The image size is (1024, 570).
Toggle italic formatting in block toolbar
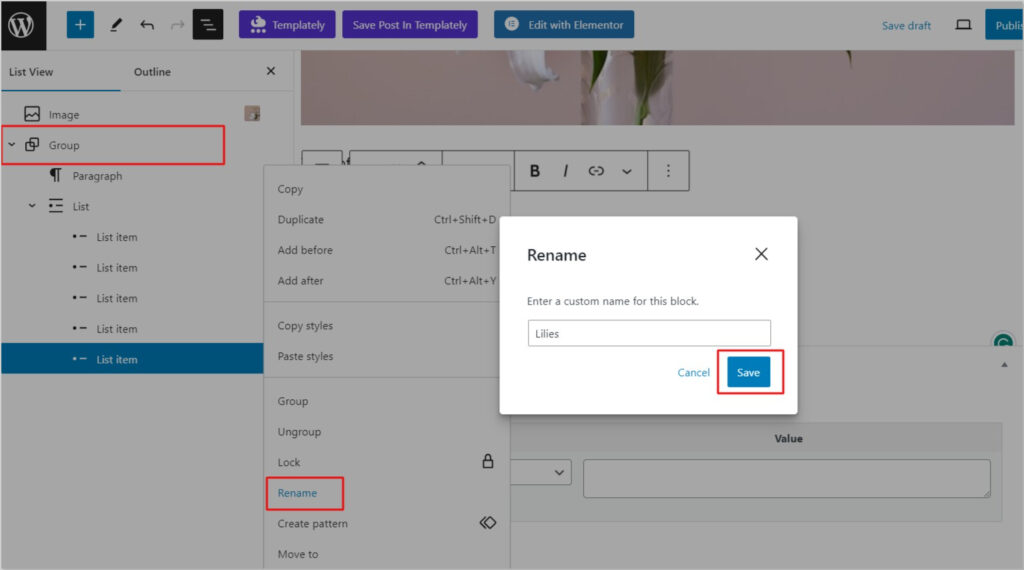coord(565,171)
